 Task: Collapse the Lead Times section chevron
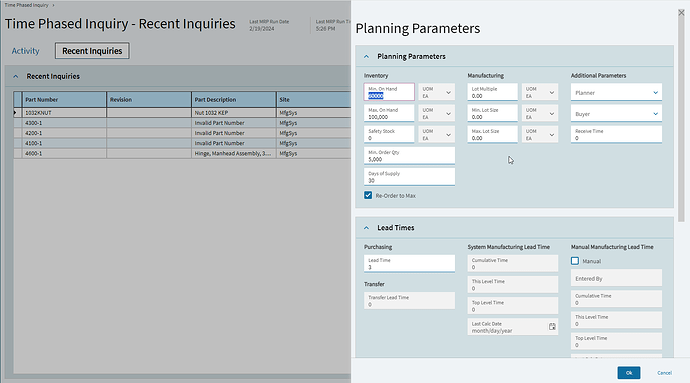(367, 228)
